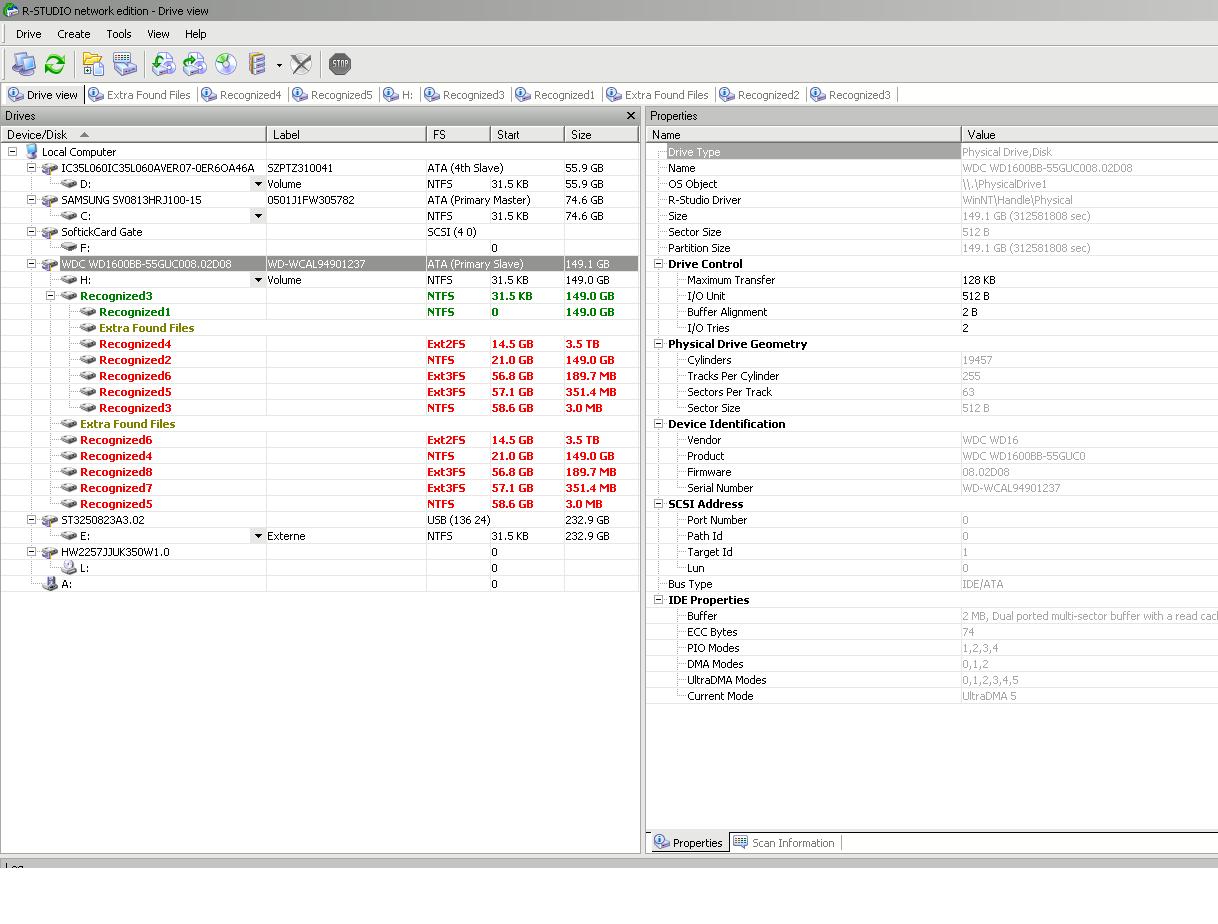
Task: Switch to the Recognized4 tab
Action: (242, 95)
